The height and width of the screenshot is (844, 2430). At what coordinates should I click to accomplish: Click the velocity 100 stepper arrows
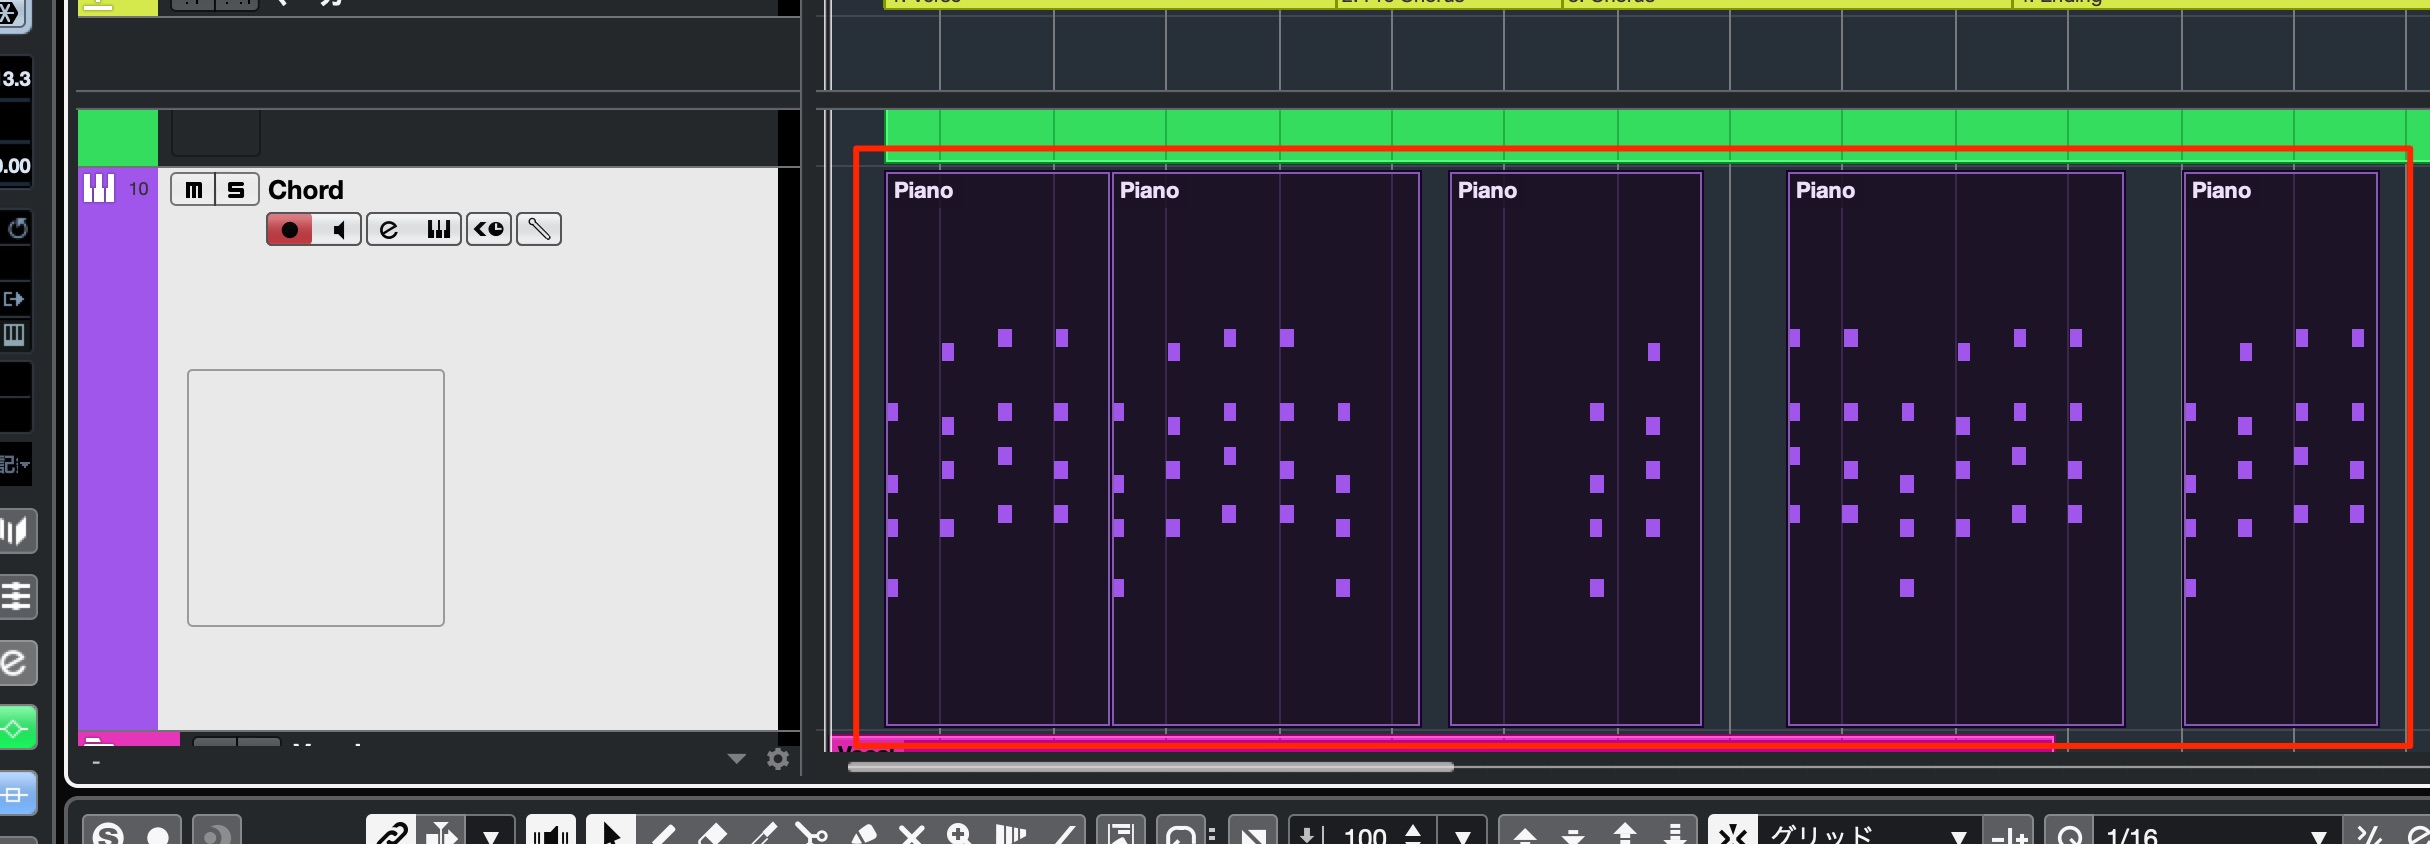click(x=1413, y=833)
